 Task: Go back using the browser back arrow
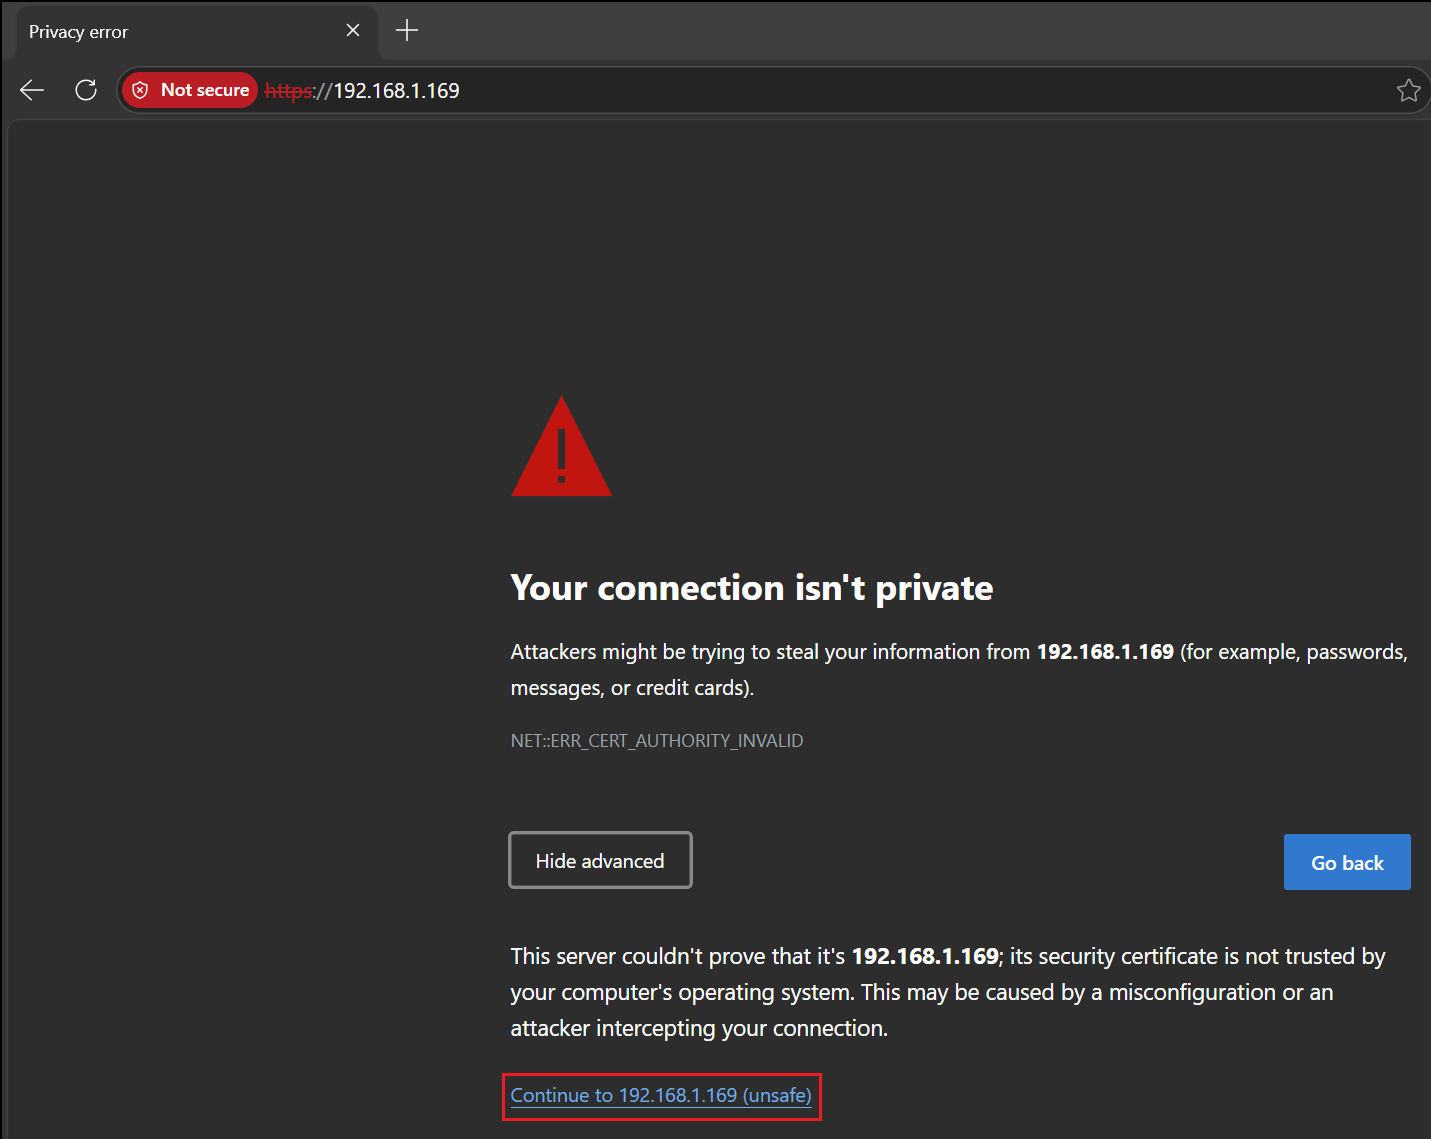pyautogui.click(x=32, y=90)
